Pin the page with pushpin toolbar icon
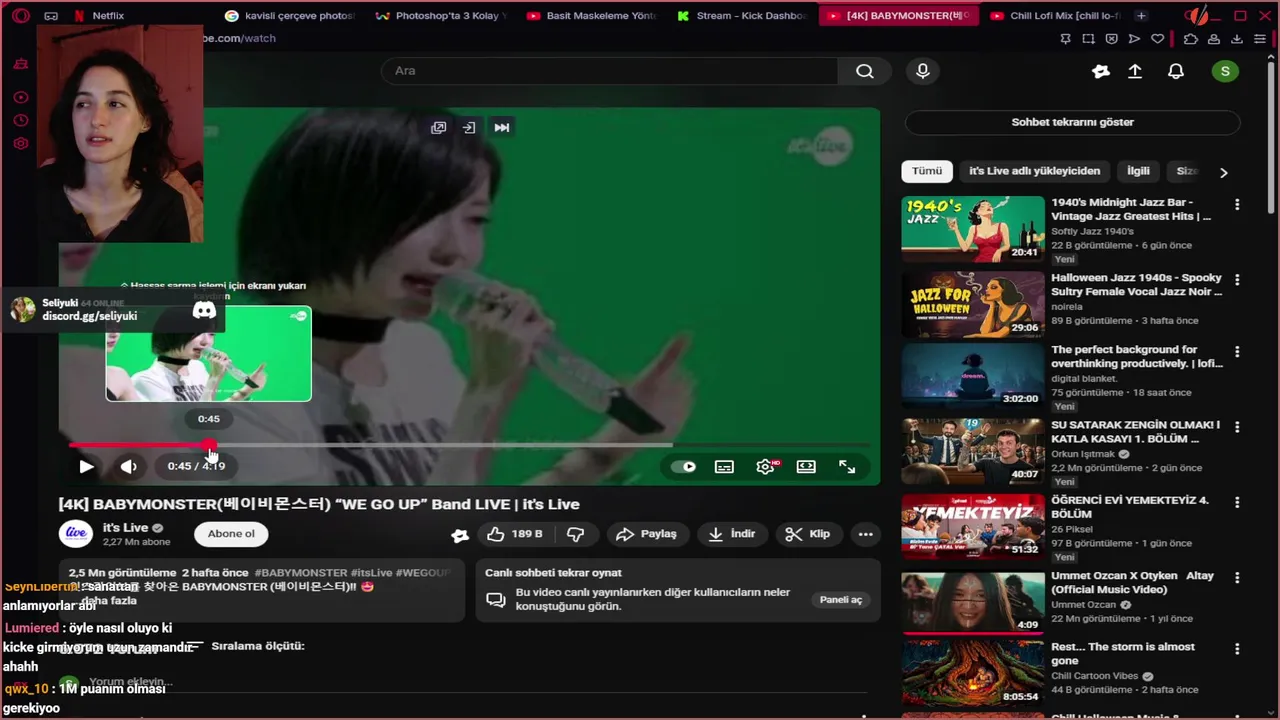This screenshot has width=1280, height=720. (x=1065, y=39)
